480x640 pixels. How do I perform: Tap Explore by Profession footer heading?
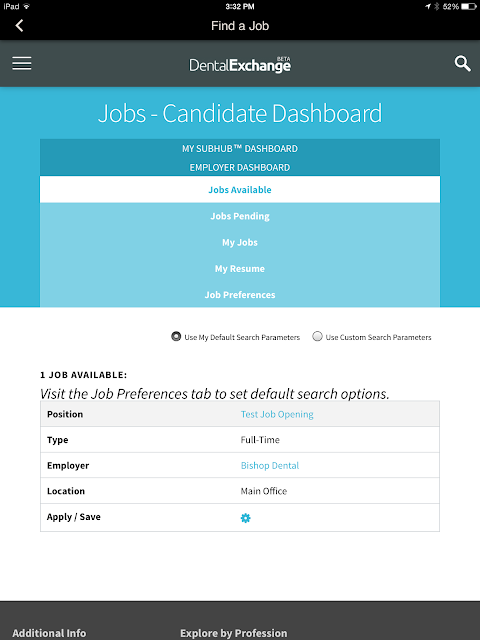point(234,633)
